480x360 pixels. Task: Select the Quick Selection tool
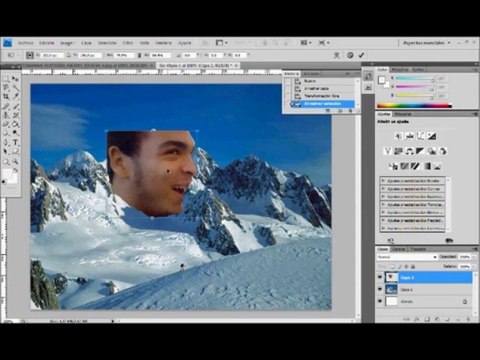tap(15, 88)
